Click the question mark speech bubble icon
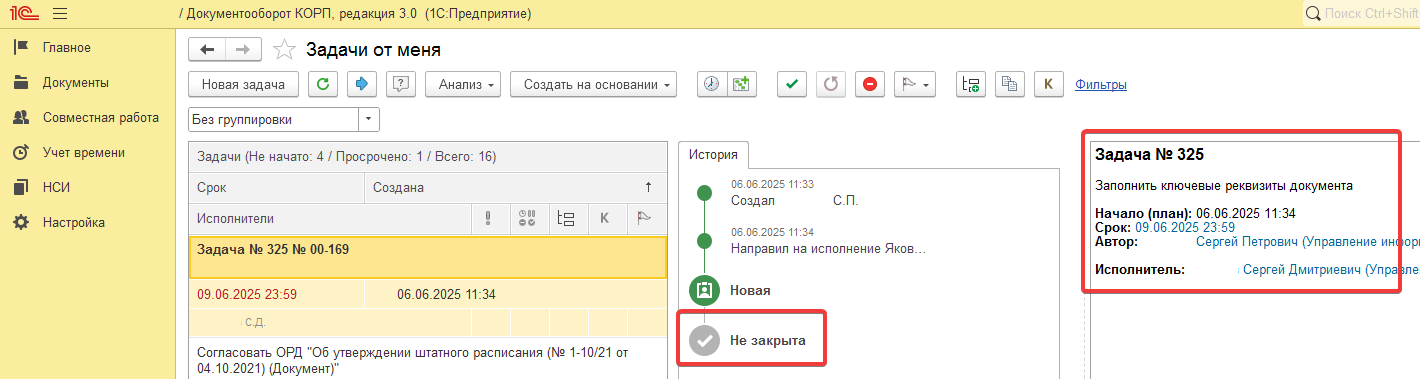The height and width of the screenshot is (379, 1420). [401, 85]
